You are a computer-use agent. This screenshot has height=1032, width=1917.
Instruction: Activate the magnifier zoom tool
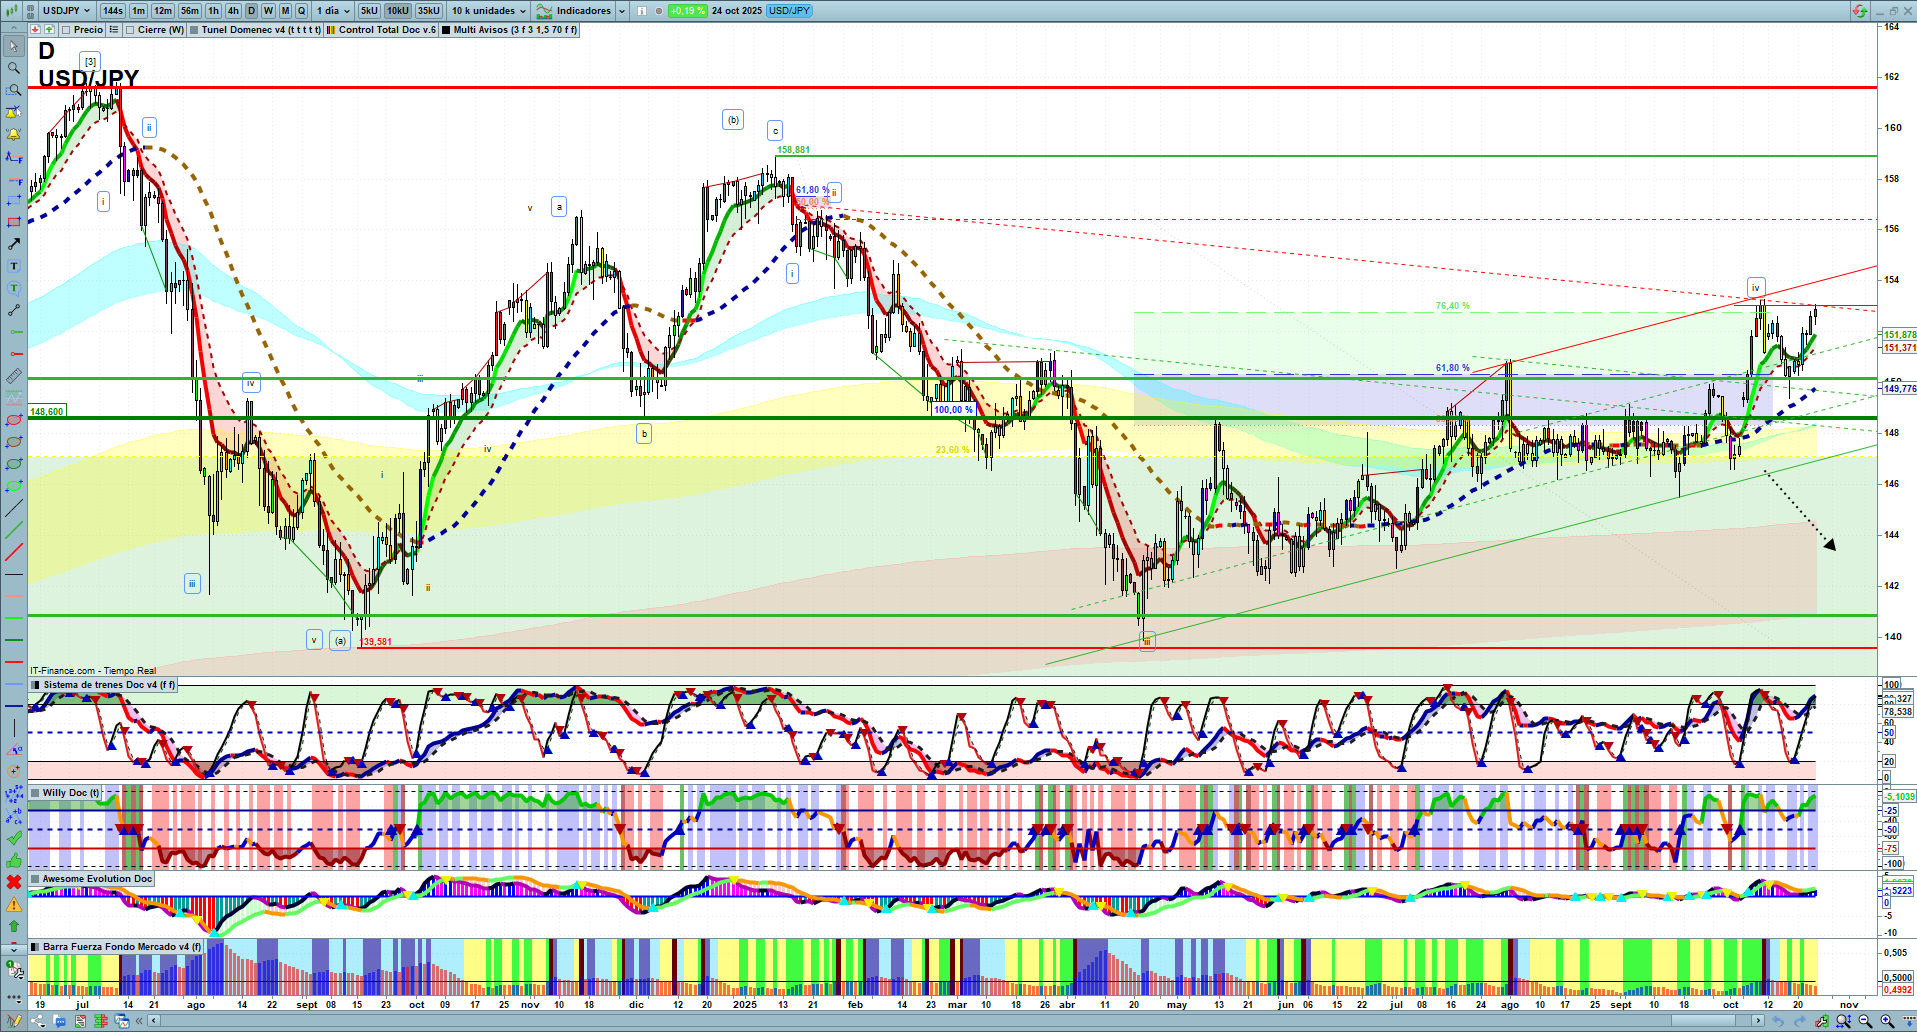point(14,68)
